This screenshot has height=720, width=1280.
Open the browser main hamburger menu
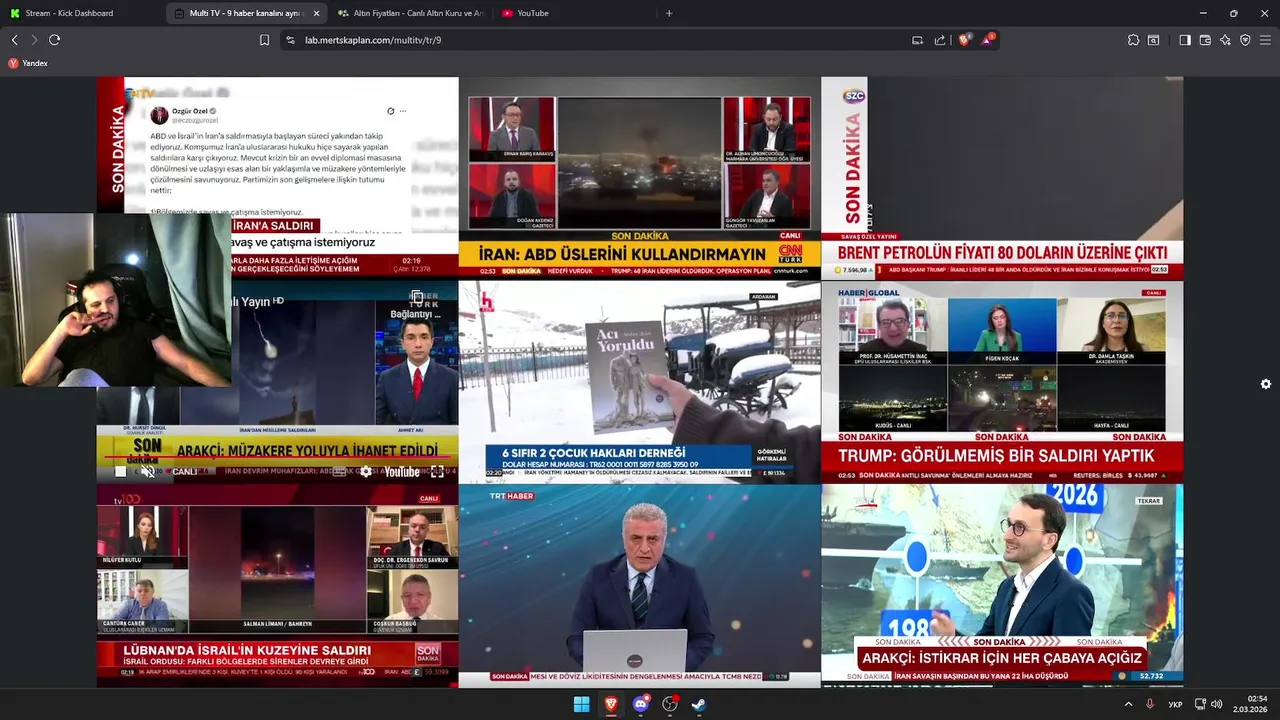[x=1265, y=40]
